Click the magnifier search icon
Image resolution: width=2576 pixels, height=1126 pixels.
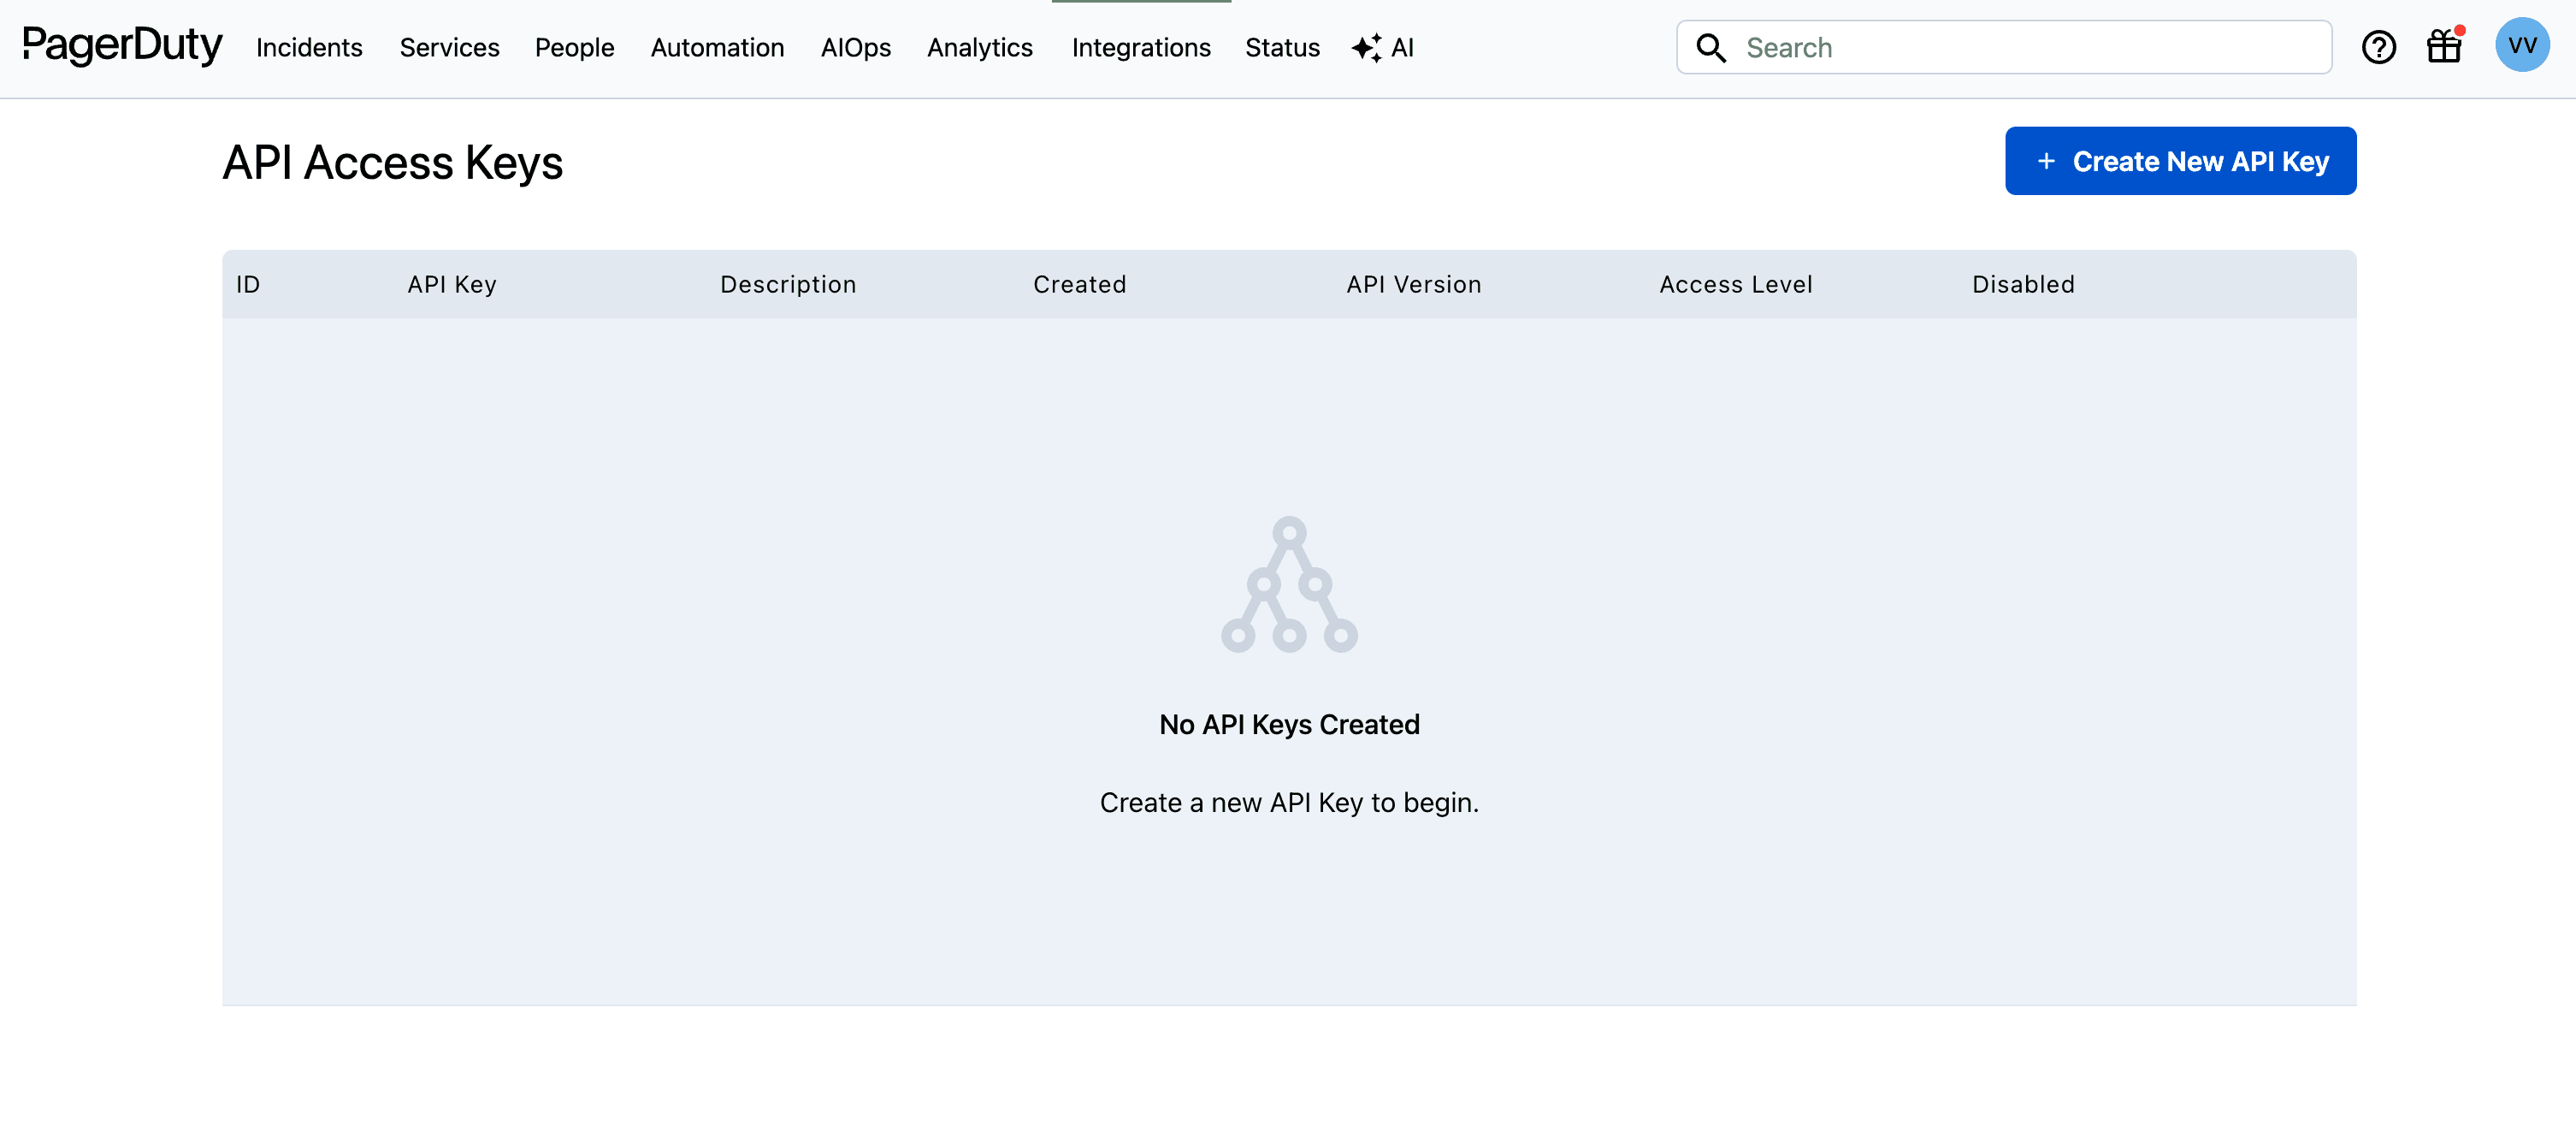tap(1711, 47)
